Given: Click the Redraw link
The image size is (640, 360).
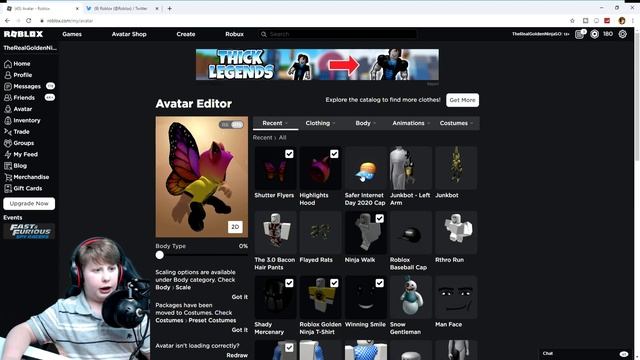Looking at the screenshot, I should (x=237, y=356).
